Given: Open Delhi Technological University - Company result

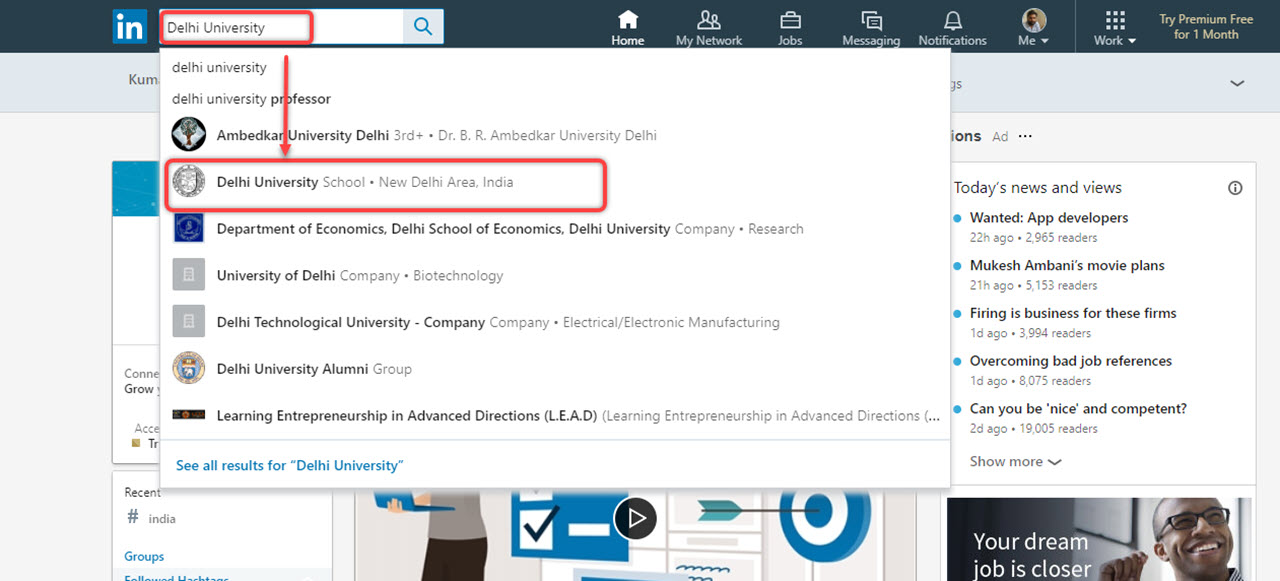Looking at the screenshot, I should tap(555, 322).
